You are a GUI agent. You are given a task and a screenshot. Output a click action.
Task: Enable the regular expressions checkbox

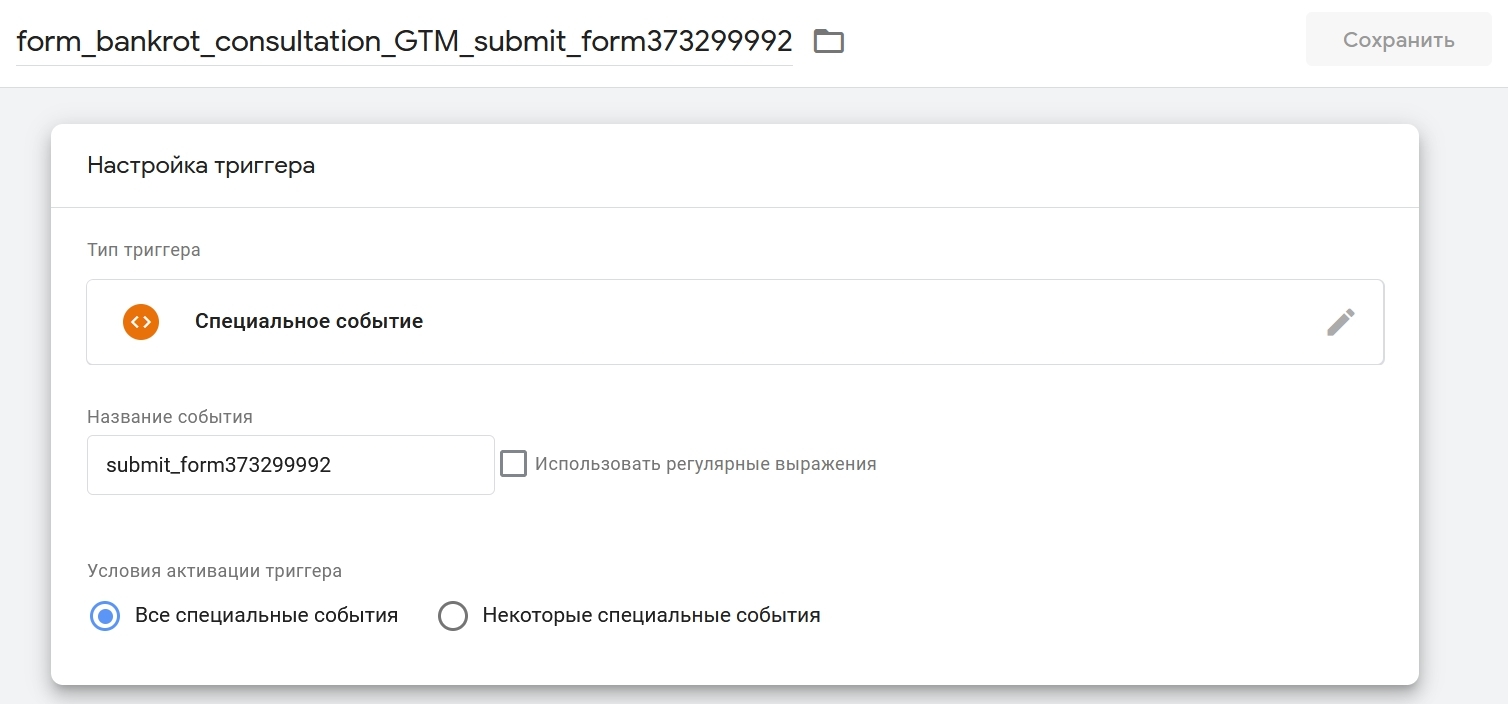pyautogui.click(x=514, y=464)
